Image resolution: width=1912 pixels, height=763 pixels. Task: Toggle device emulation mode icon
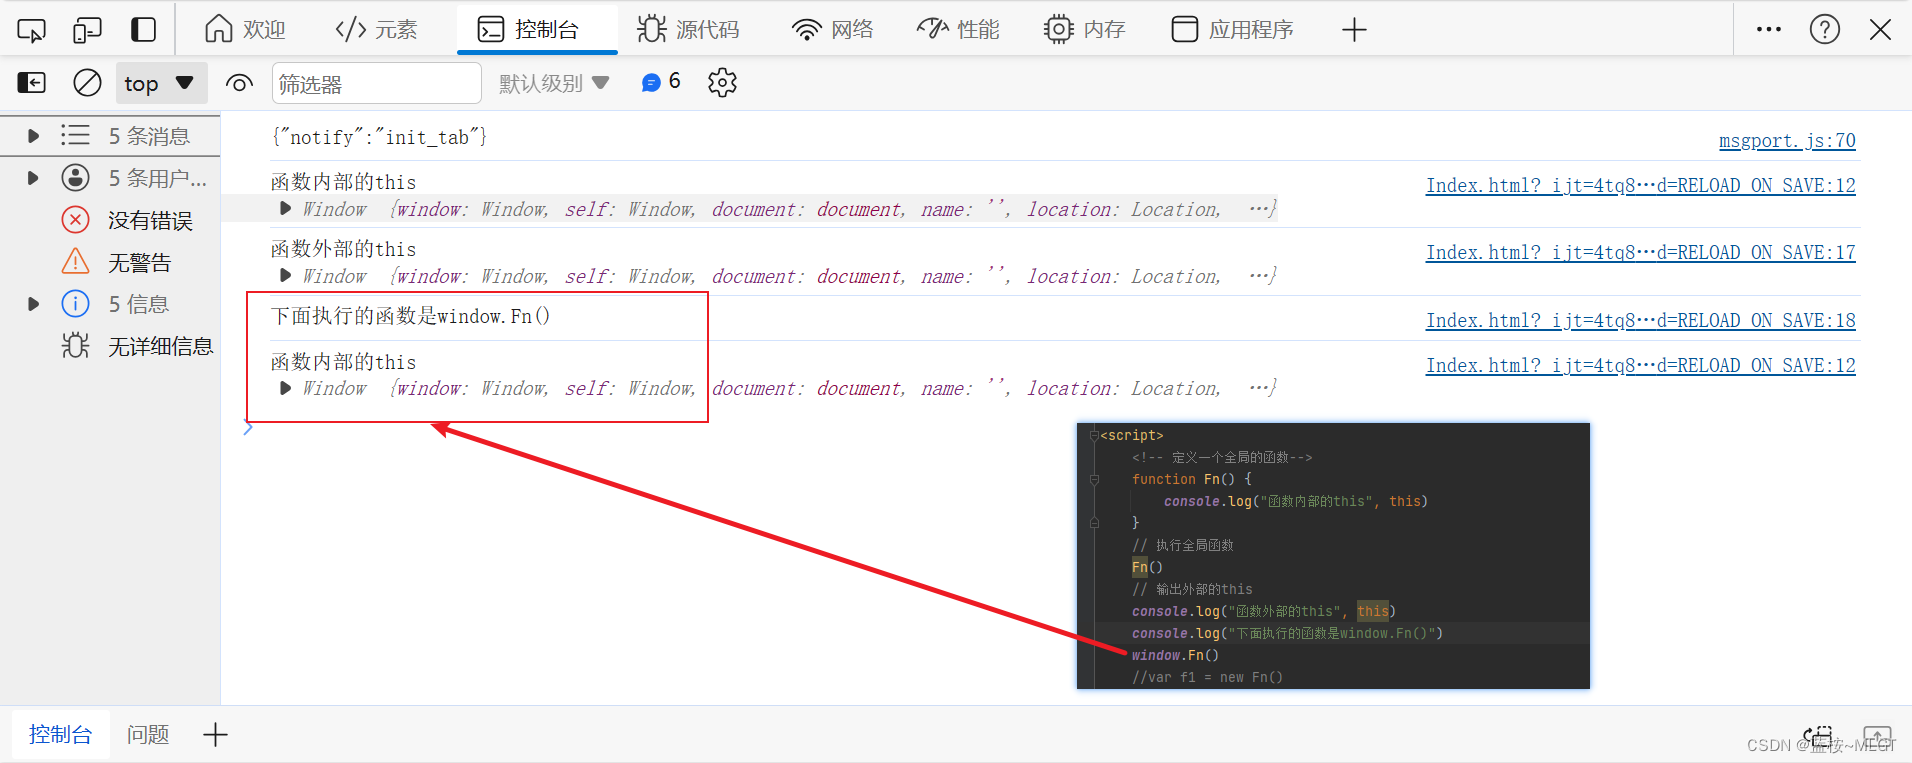[x=87, y=30]
